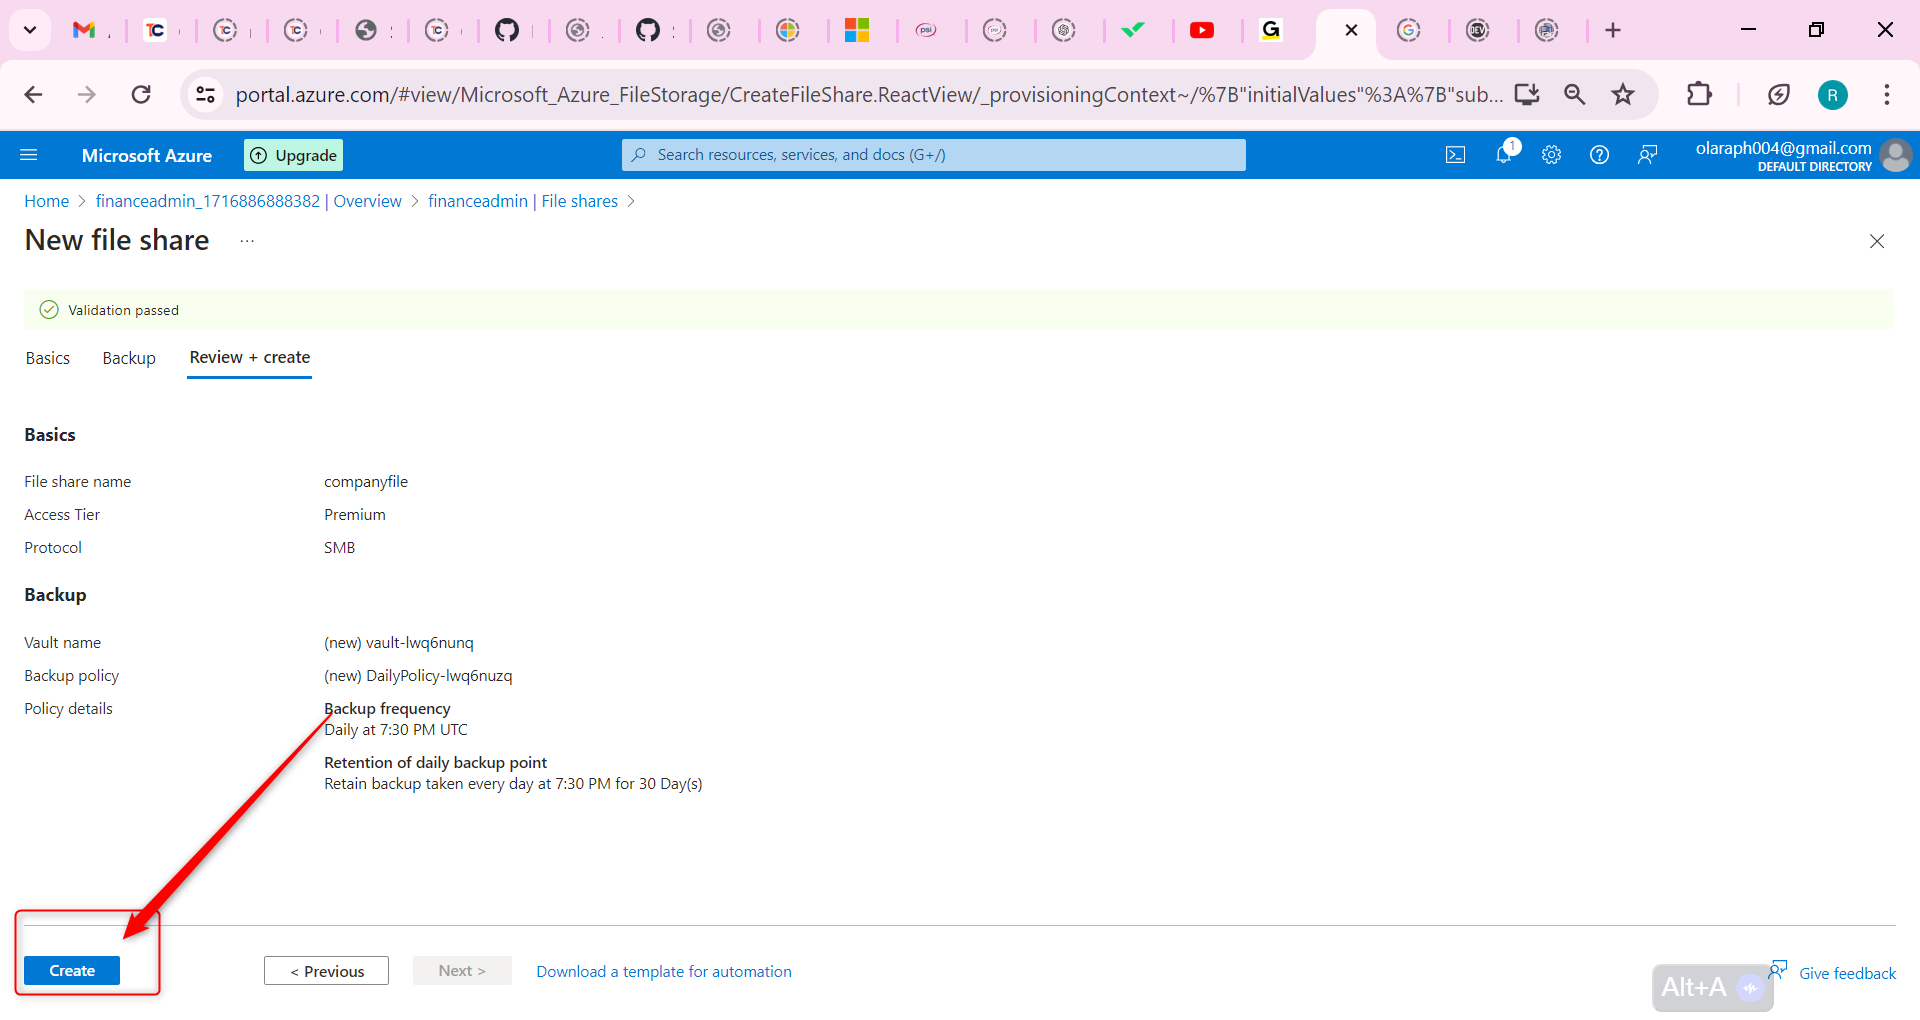Image resolution: width=1920 pixels, height=1020 pixels.
Task: Open Azure portal settings gear
Action: 1551,155
